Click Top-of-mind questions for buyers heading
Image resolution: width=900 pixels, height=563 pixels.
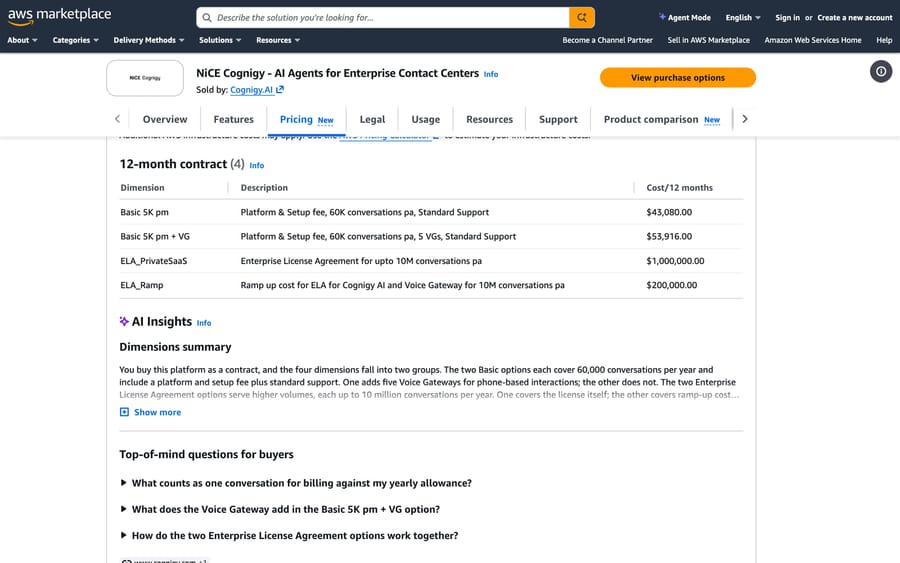[206, 455]
